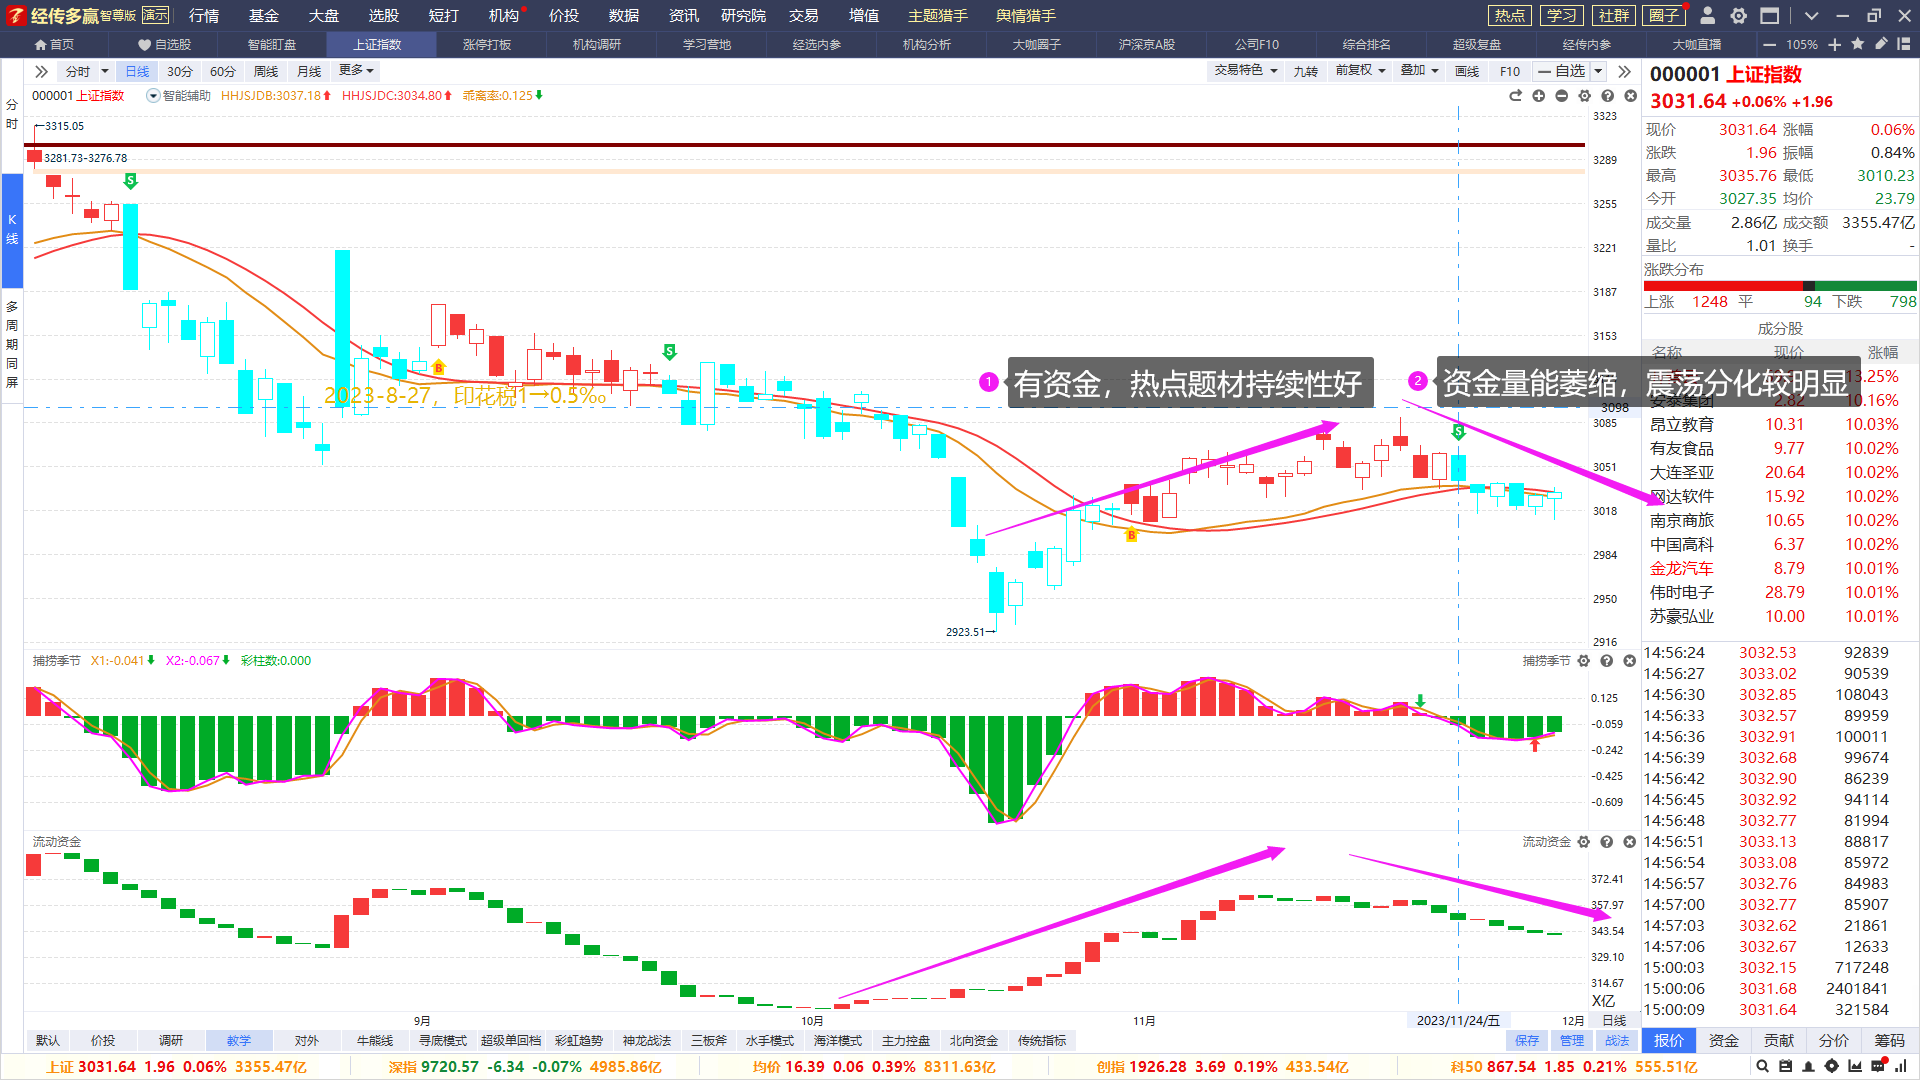
Task: Switch chart period to 月线
Action: click(309, 71)
